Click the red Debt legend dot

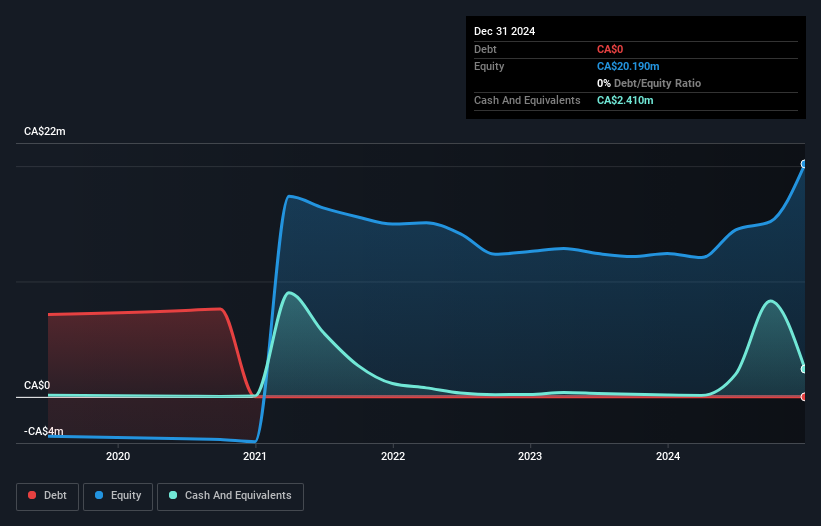32,495
